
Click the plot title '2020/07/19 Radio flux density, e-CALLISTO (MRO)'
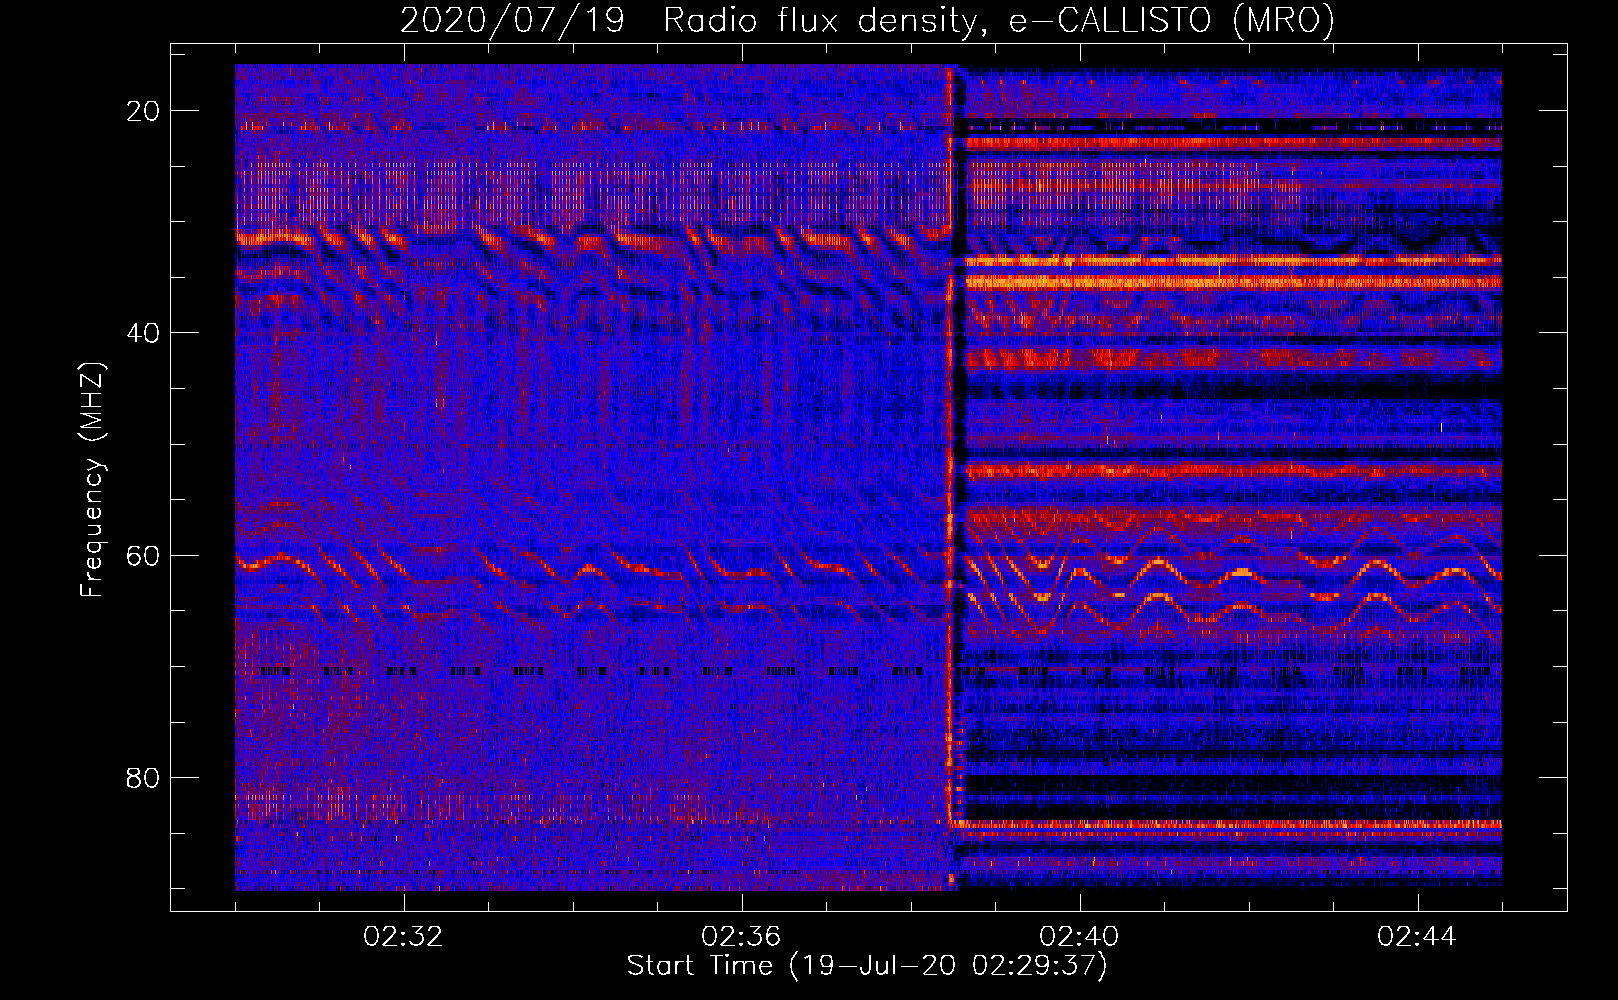(867, 20)
